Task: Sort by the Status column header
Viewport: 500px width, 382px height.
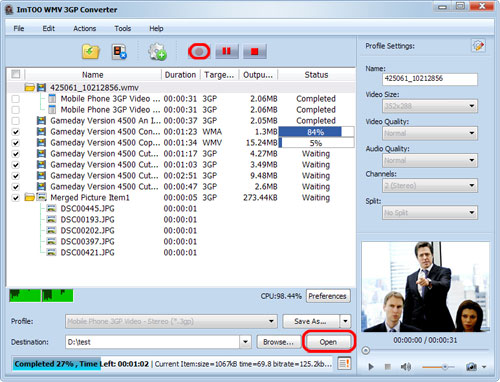Action: tap(316, 75)
